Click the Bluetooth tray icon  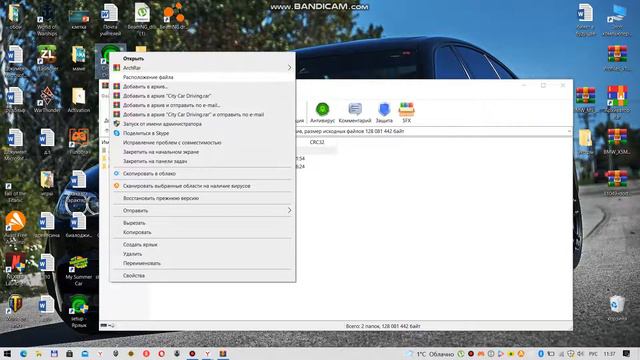(541, 354)
